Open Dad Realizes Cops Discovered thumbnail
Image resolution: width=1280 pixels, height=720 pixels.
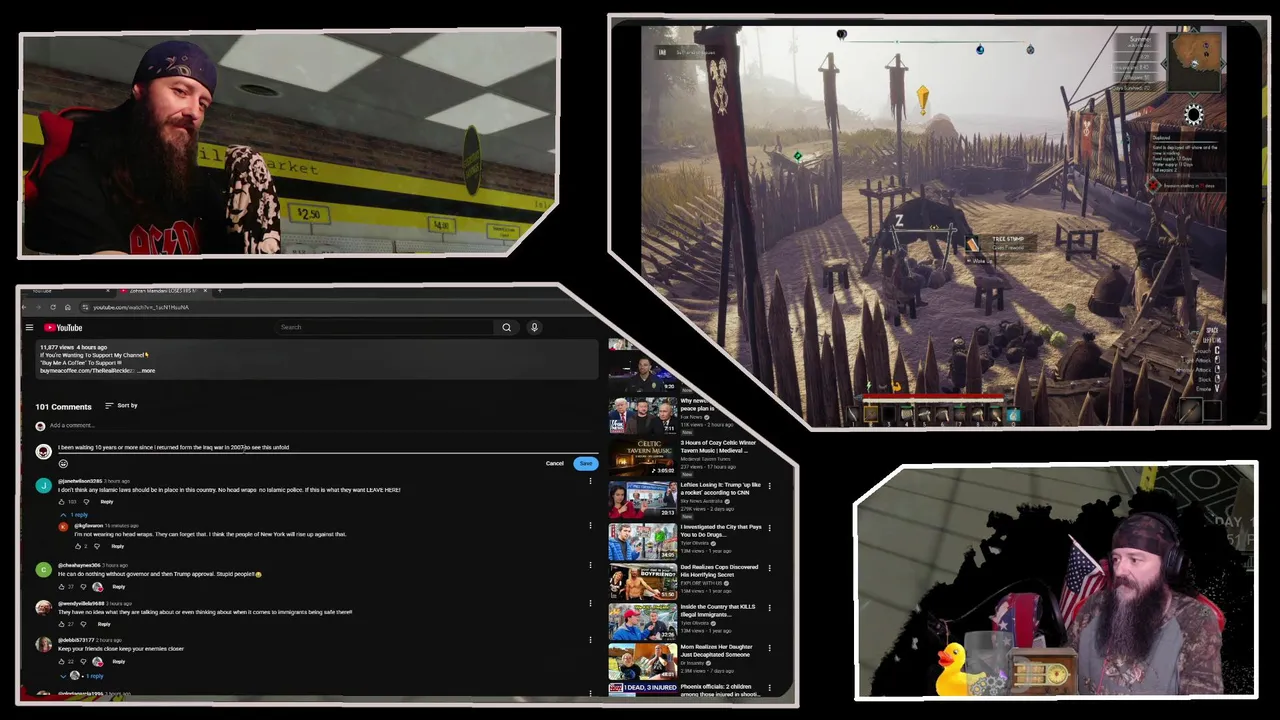pos(643,581)
